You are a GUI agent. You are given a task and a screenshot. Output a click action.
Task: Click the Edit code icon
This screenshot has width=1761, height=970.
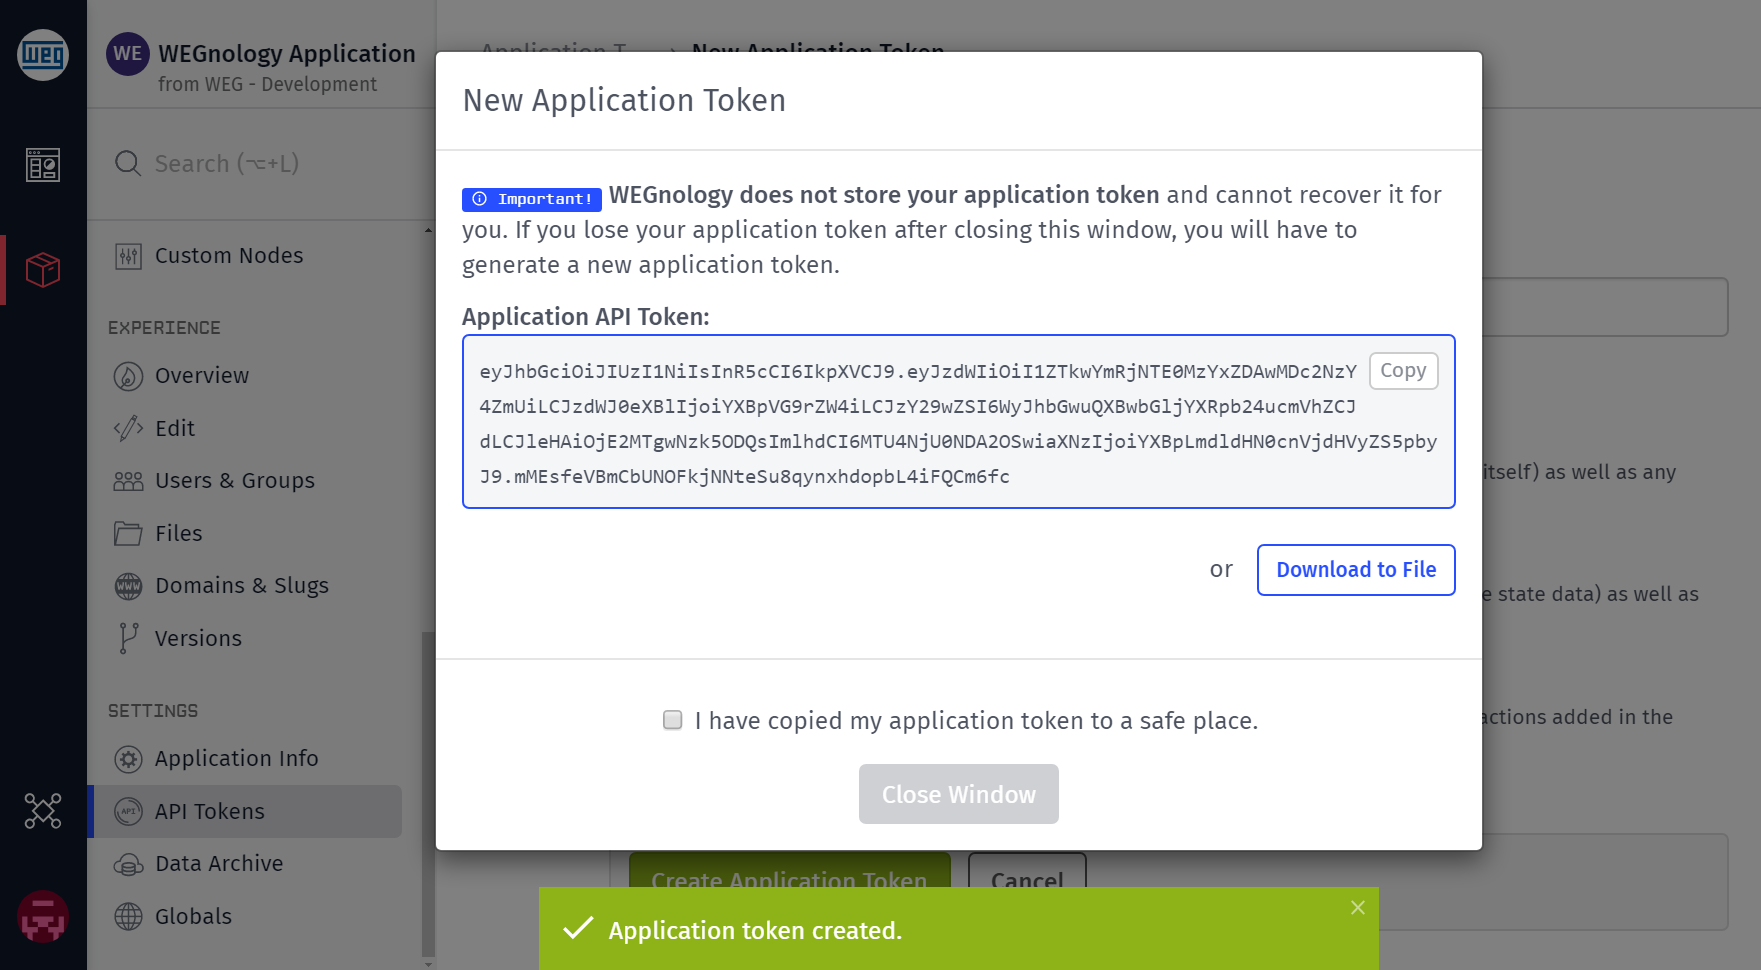pyautogui.click(x=128, y=429)
